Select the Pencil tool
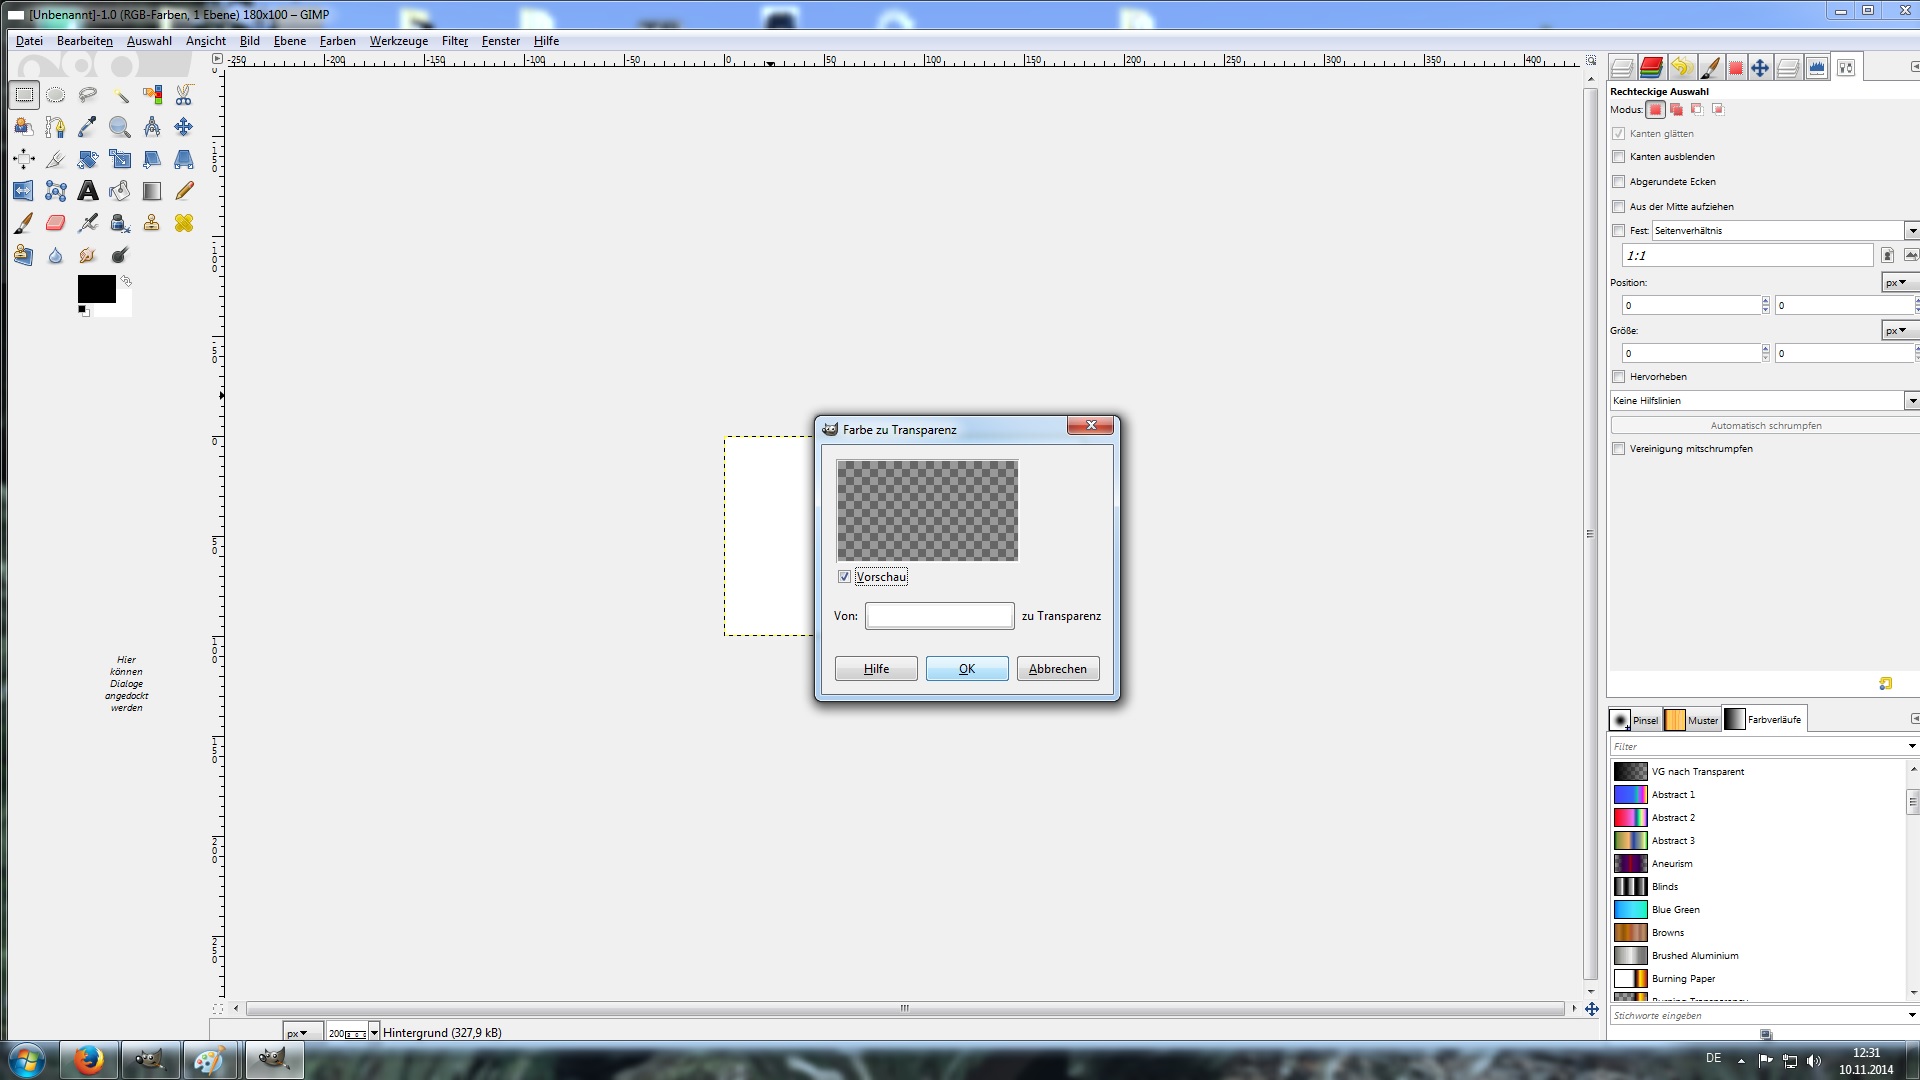The height and width of the screenshot is (1080, 1920). coord(184,191)
